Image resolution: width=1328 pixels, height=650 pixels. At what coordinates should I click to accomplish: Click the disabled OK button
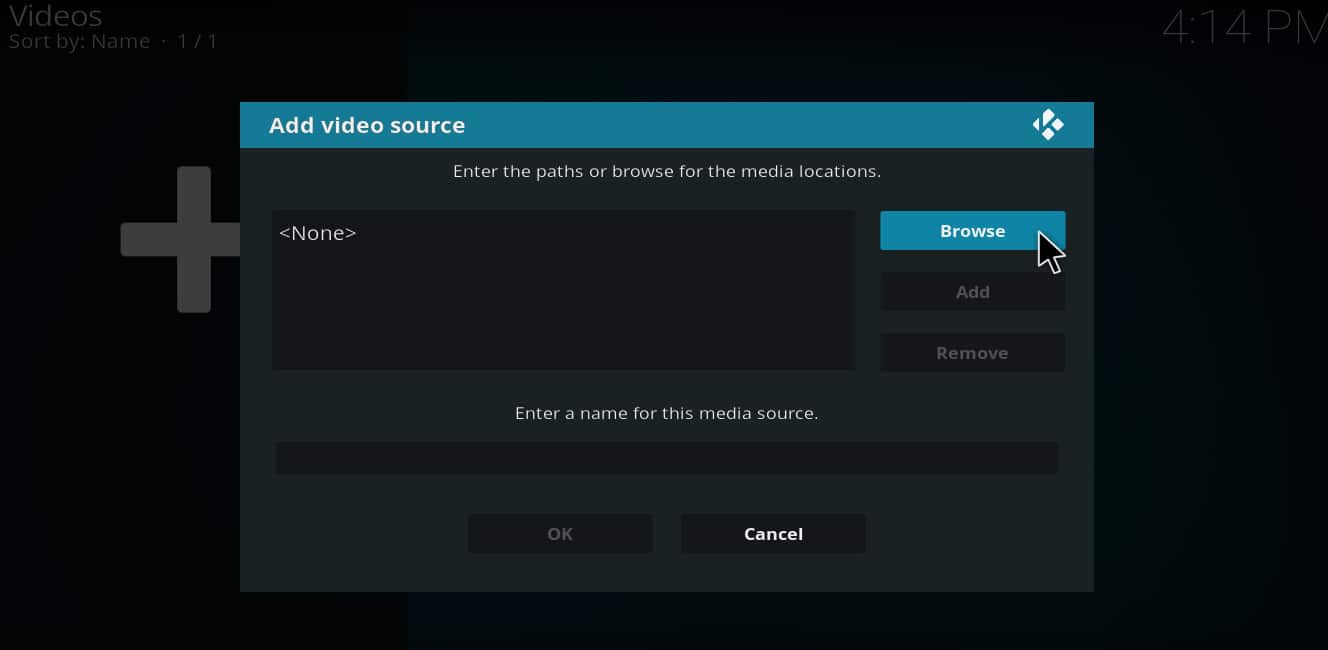[x=560, y=534]
